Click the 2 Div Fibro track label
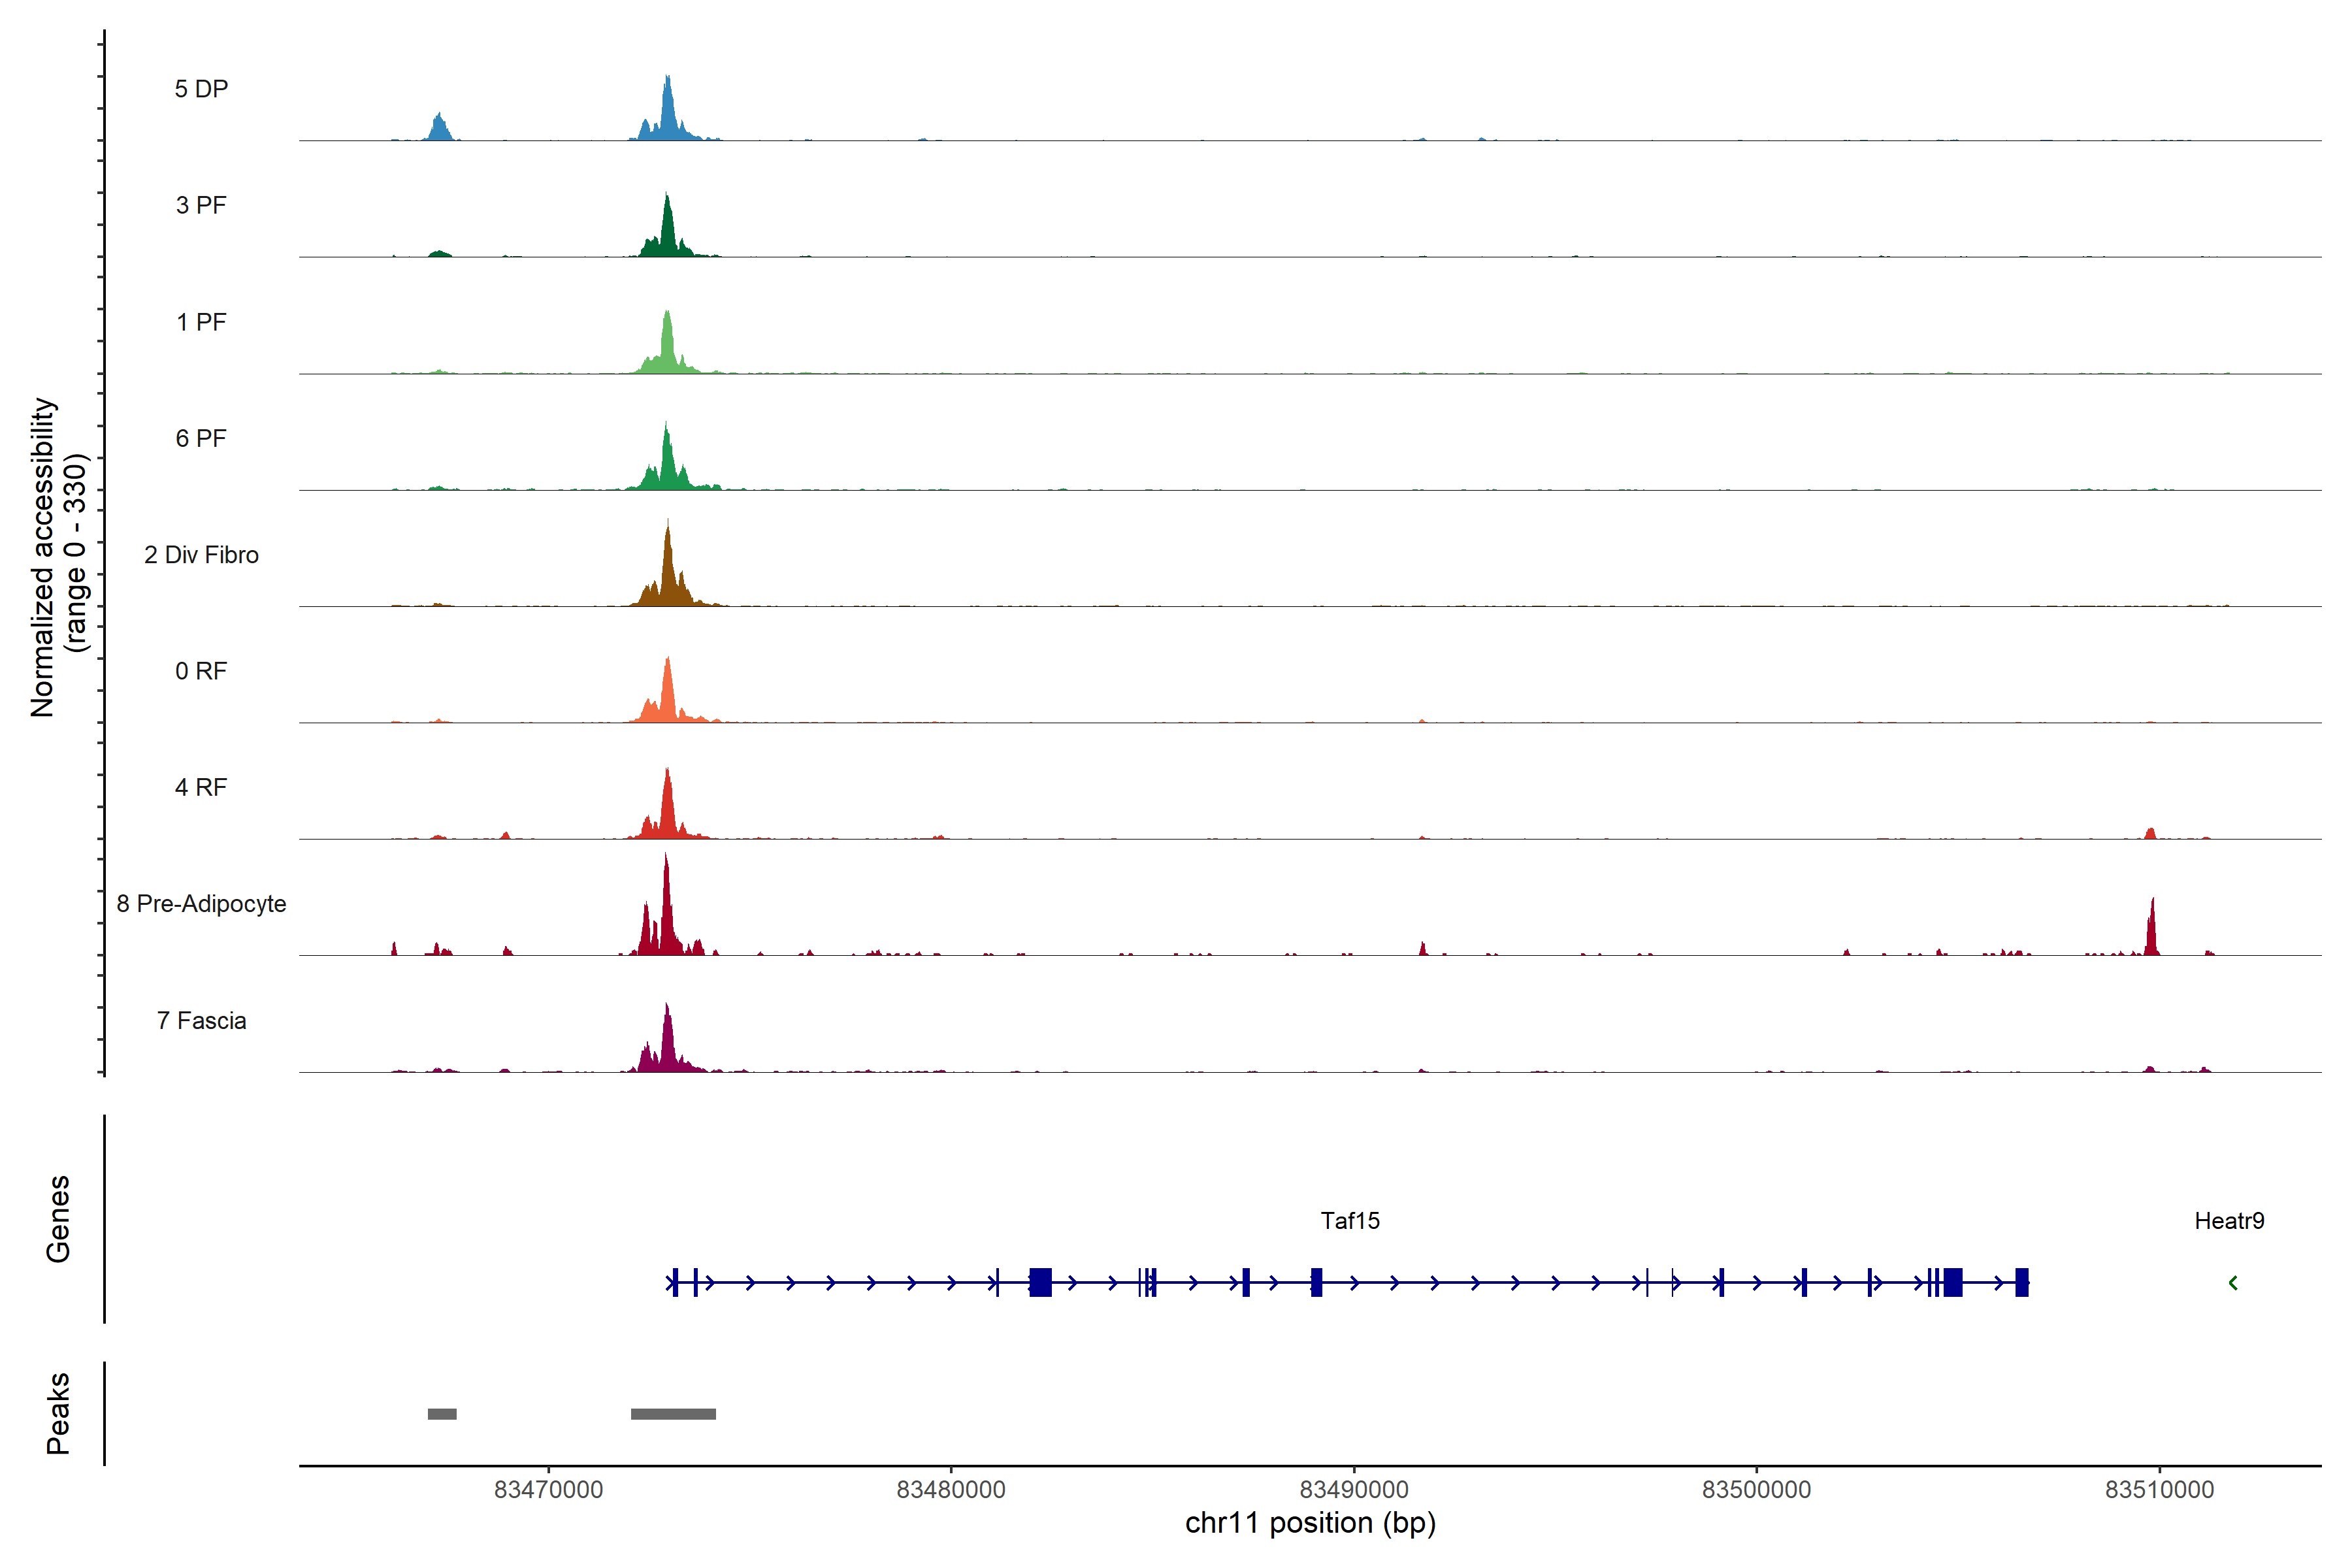 coord(201,554)
